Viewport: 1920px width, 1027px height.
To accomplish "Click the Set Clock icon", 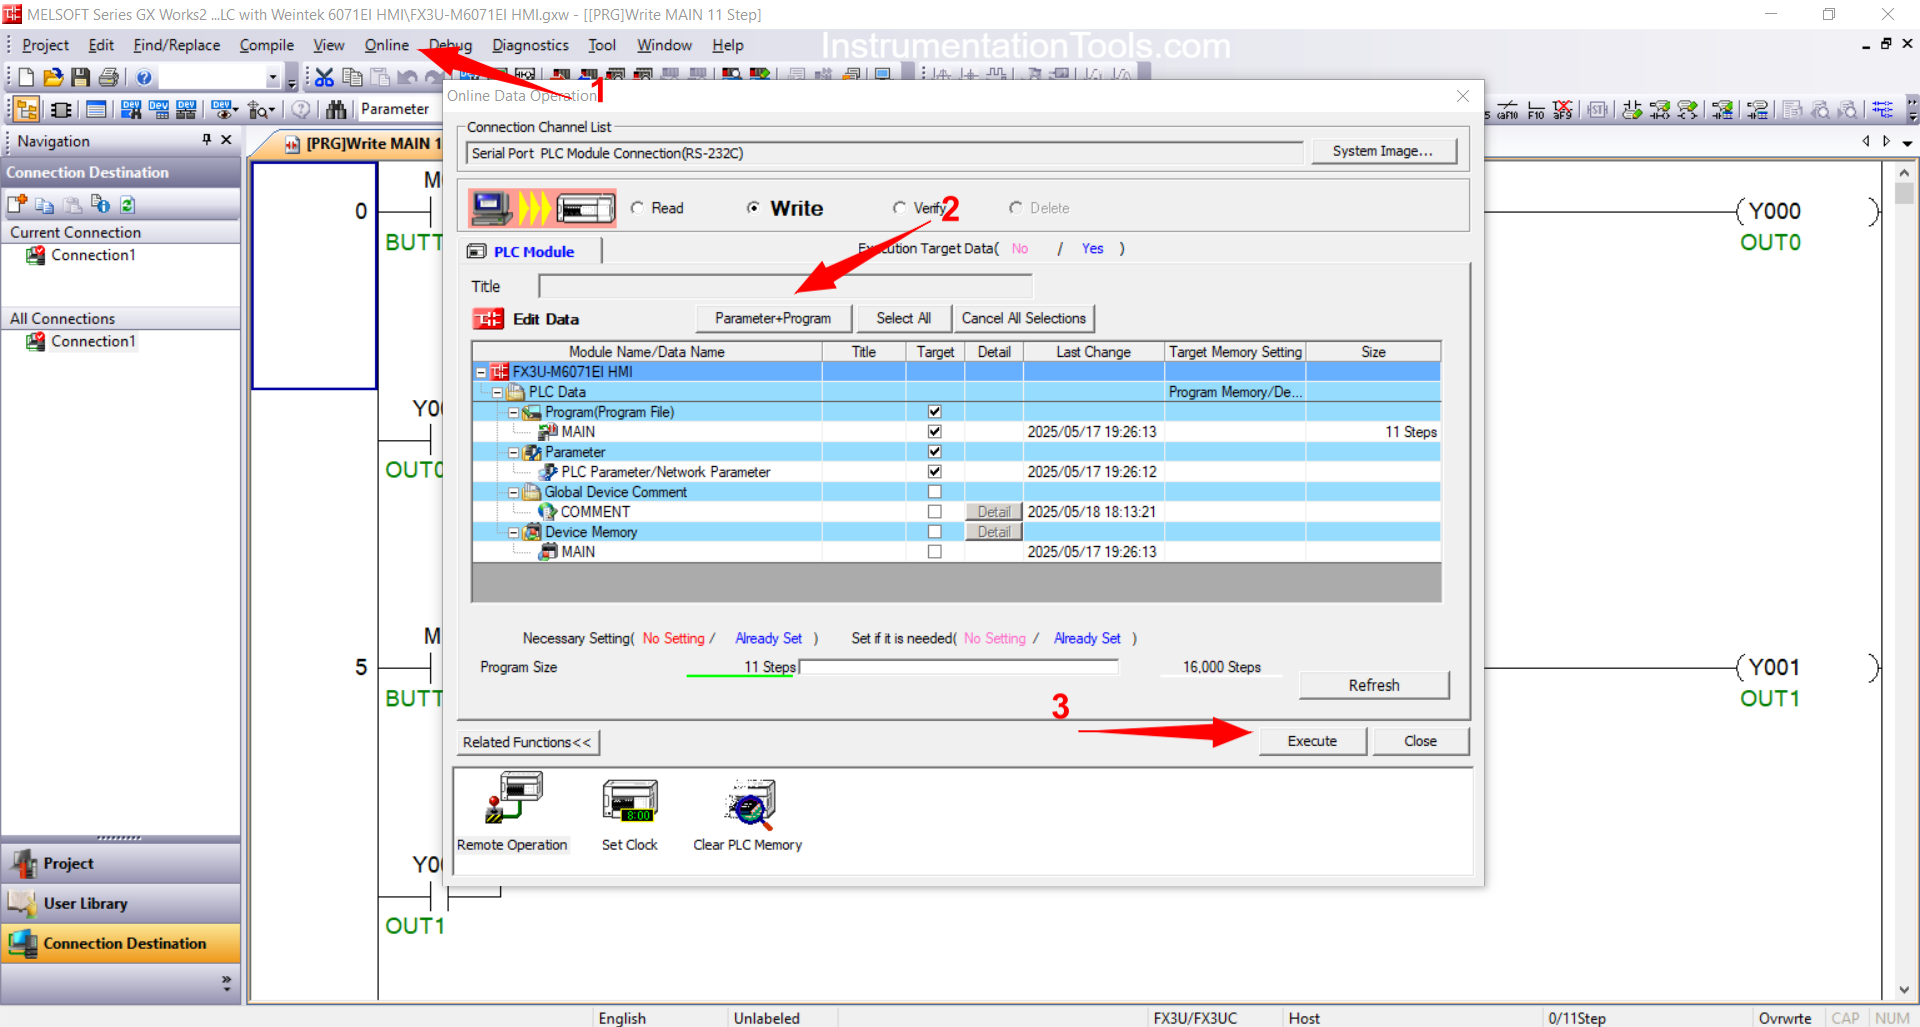I will pyautogui.click(x=630, y=801).
